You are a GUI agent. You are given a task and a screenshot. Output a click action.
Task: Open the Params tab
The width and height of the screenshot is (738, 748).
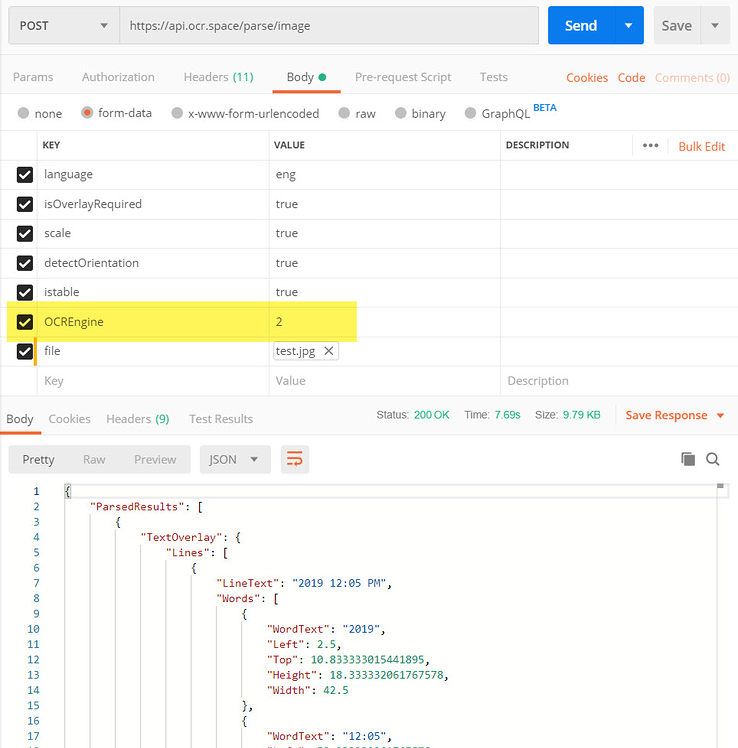pyautogui.click(x=33, y=77)
